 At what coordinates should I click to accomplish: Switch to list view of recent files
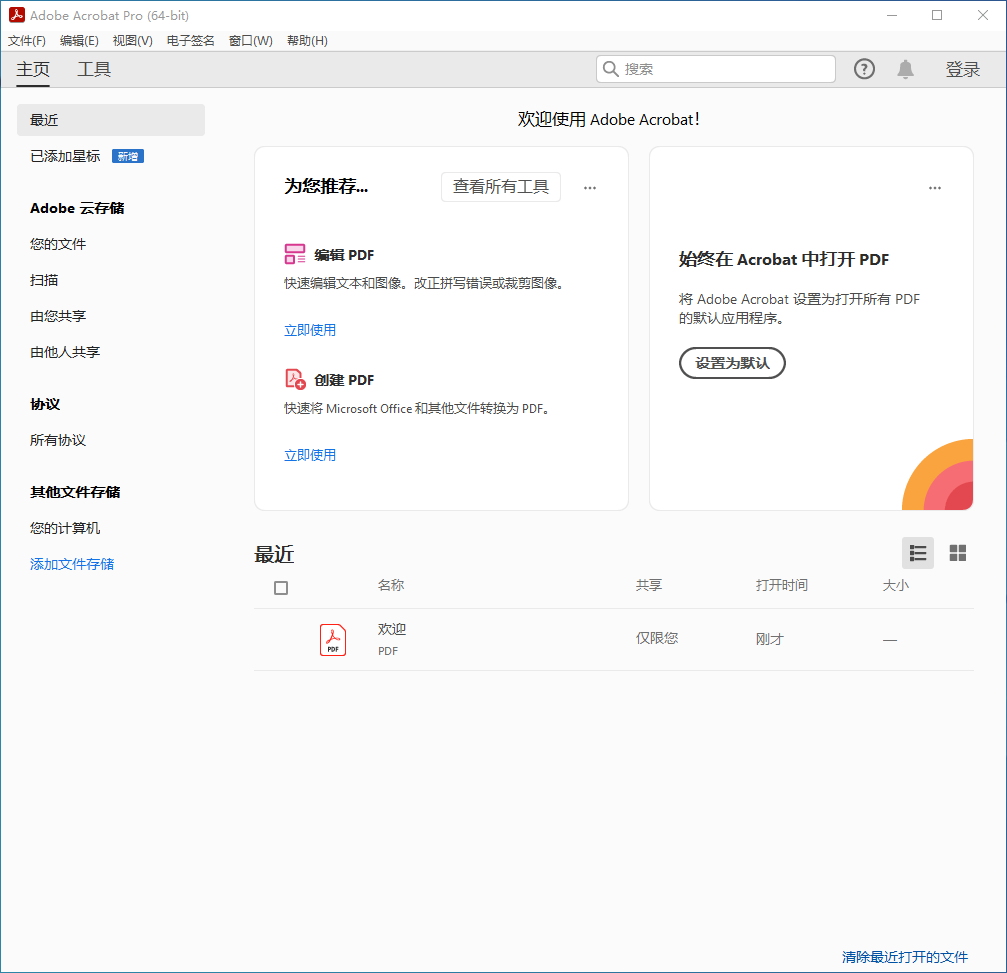coord(917,553)
